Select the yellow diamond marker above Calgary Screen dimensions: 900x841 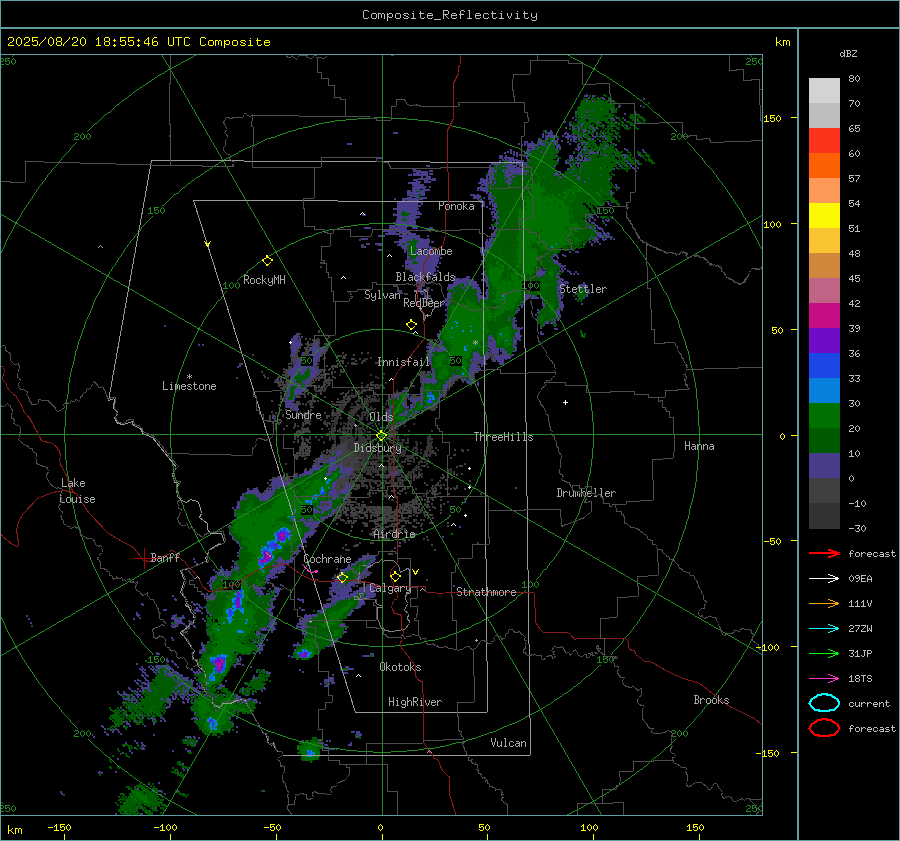[395, 576]
